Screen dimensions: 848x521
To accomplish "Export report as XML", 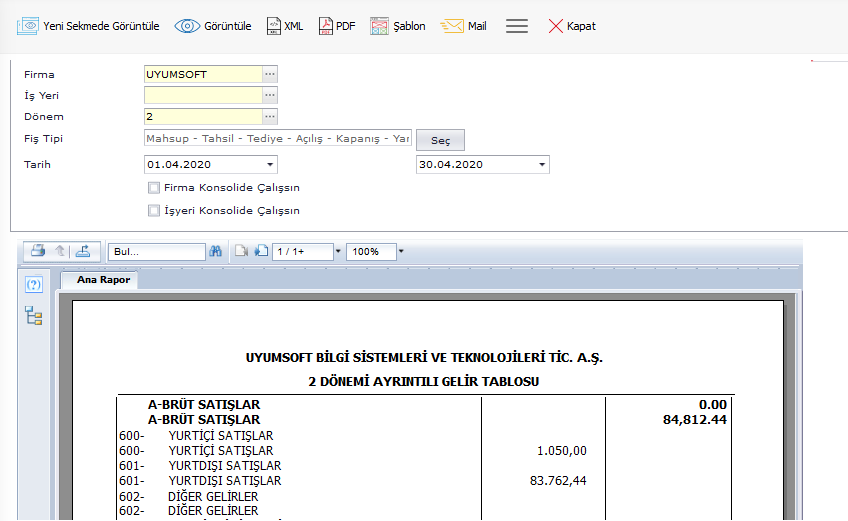I will click(x=285, y=26).
